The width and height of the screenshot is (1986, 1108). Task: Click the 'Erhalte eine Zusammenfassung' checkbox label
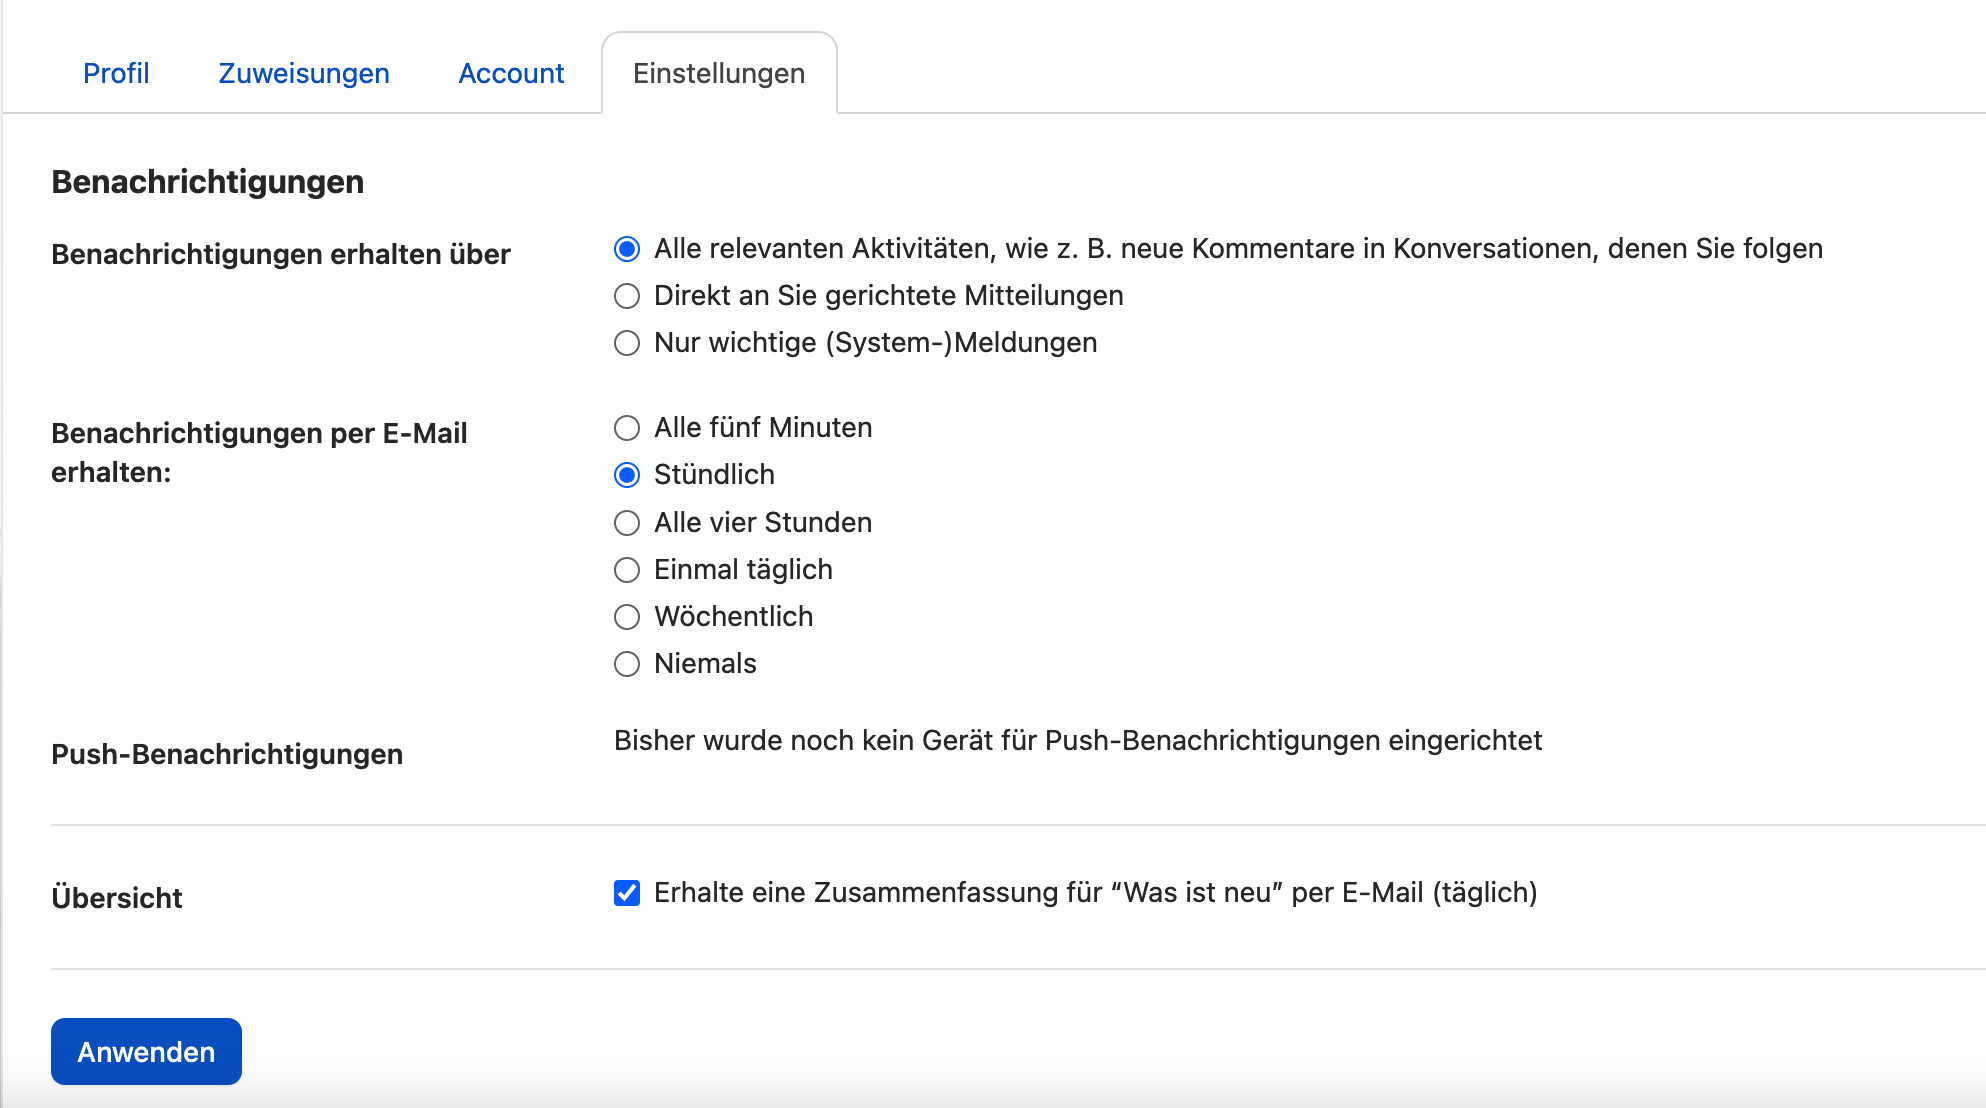point(1095,892)
